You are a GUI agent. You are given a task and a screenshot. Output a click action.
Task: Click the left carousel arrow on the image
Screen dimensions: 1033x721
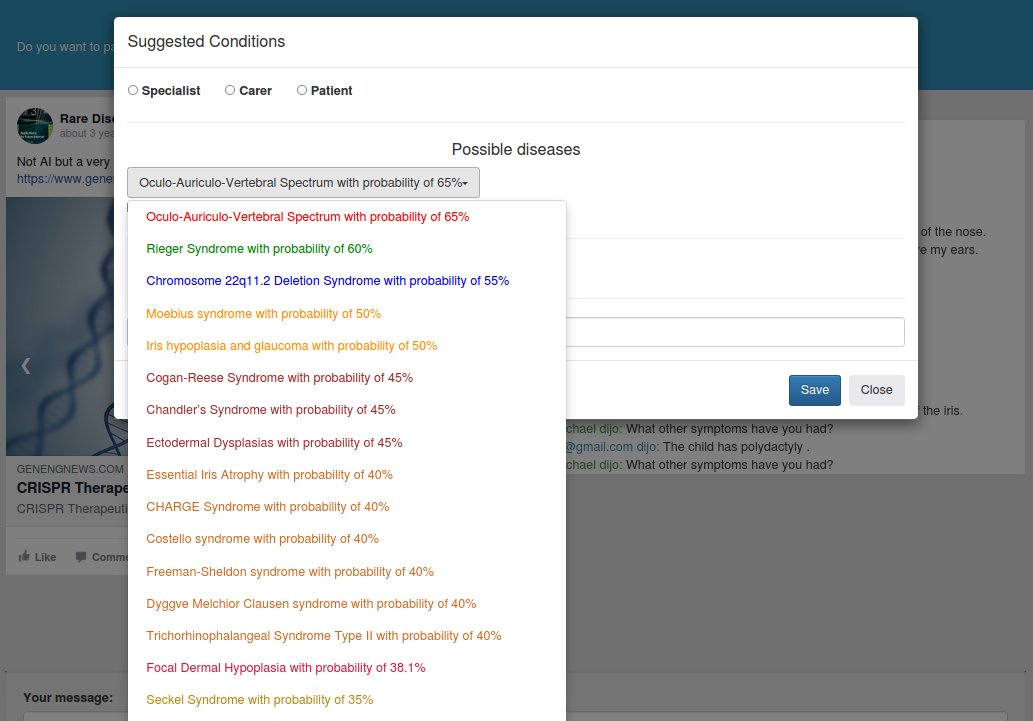point(25,365)
